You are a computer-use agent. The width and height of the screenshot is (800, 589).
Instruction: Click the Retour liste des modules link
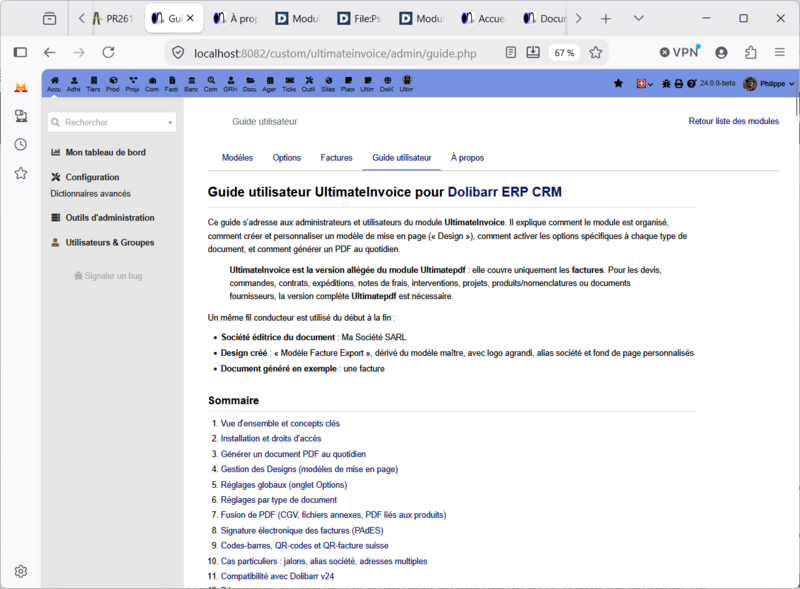tap(734, 121)
